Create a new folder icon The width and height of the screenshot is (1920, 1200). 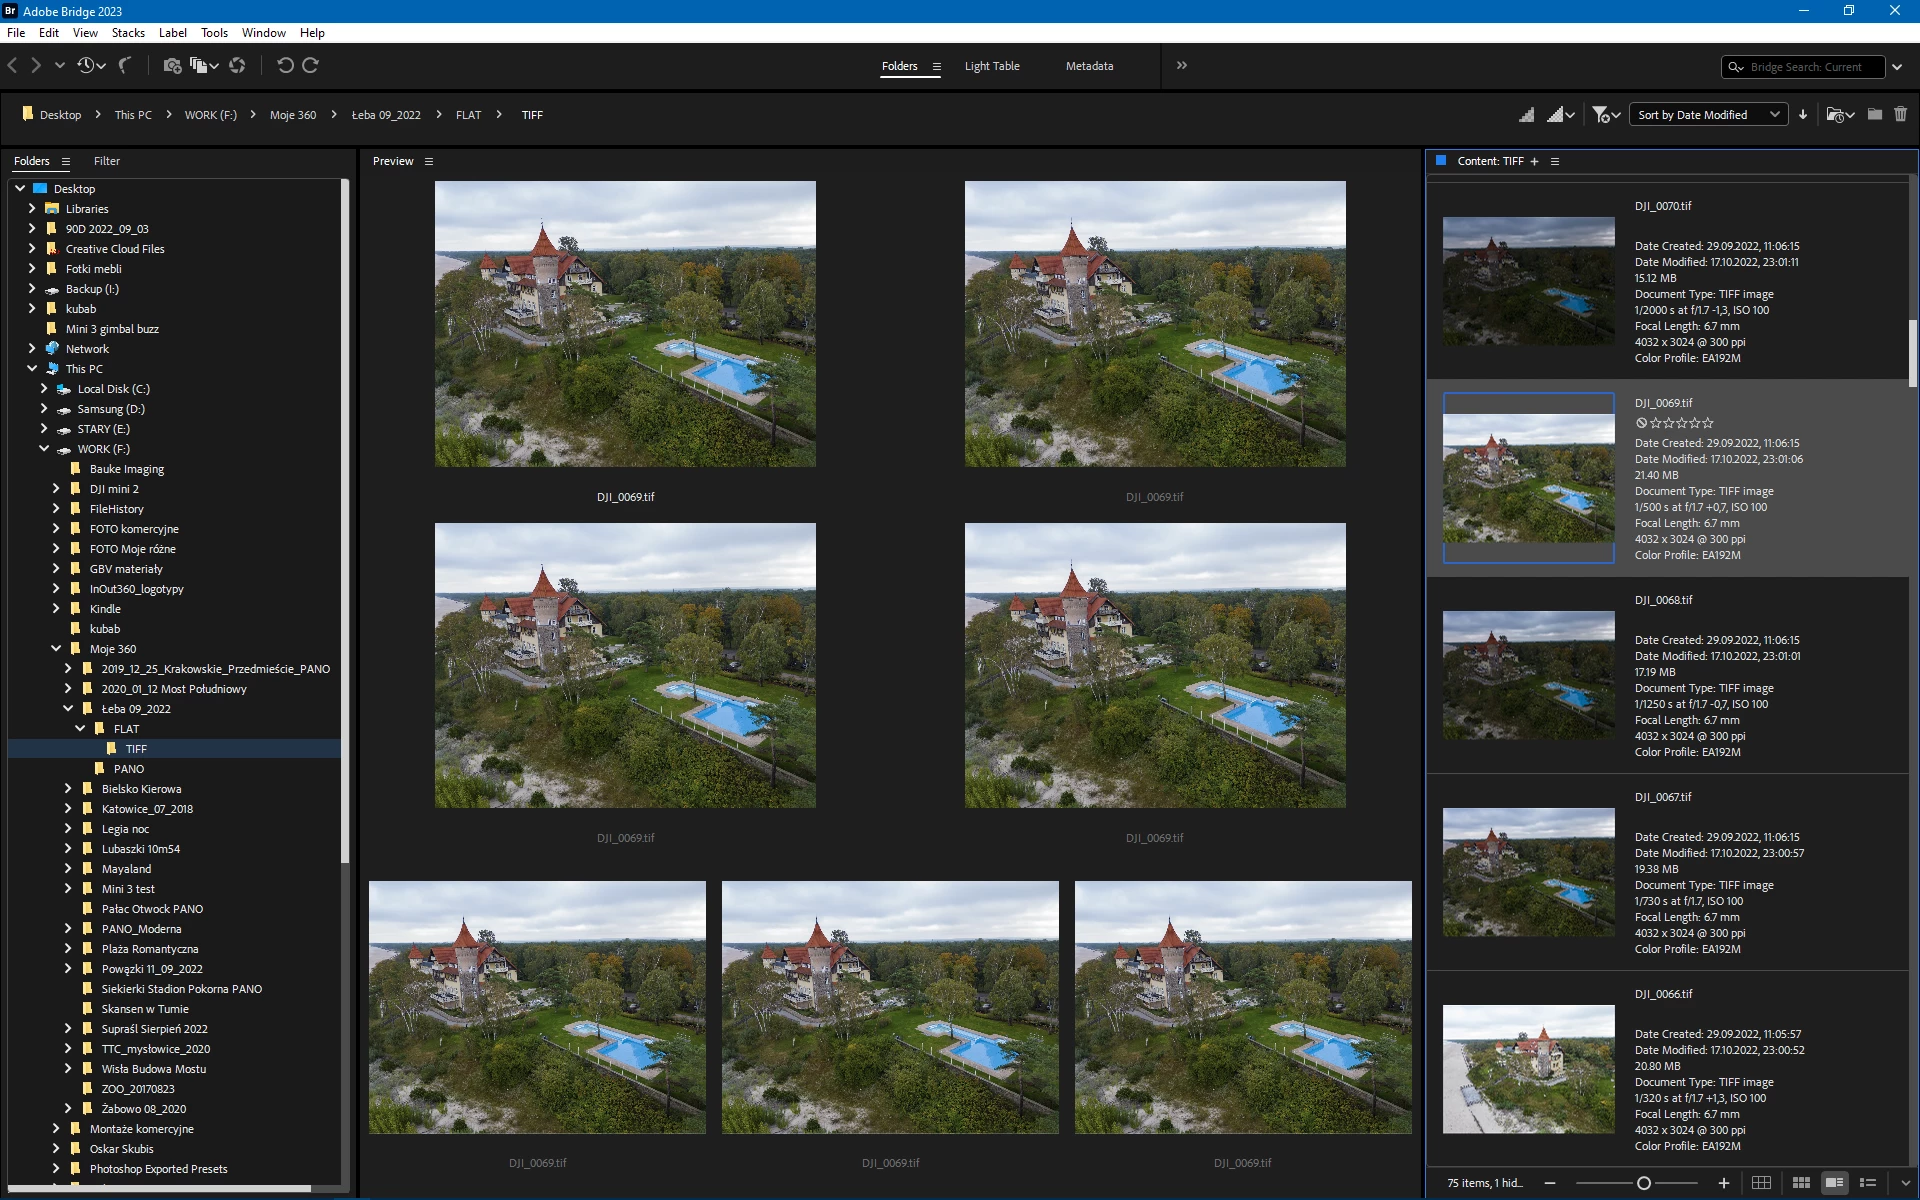point(1875,115)
